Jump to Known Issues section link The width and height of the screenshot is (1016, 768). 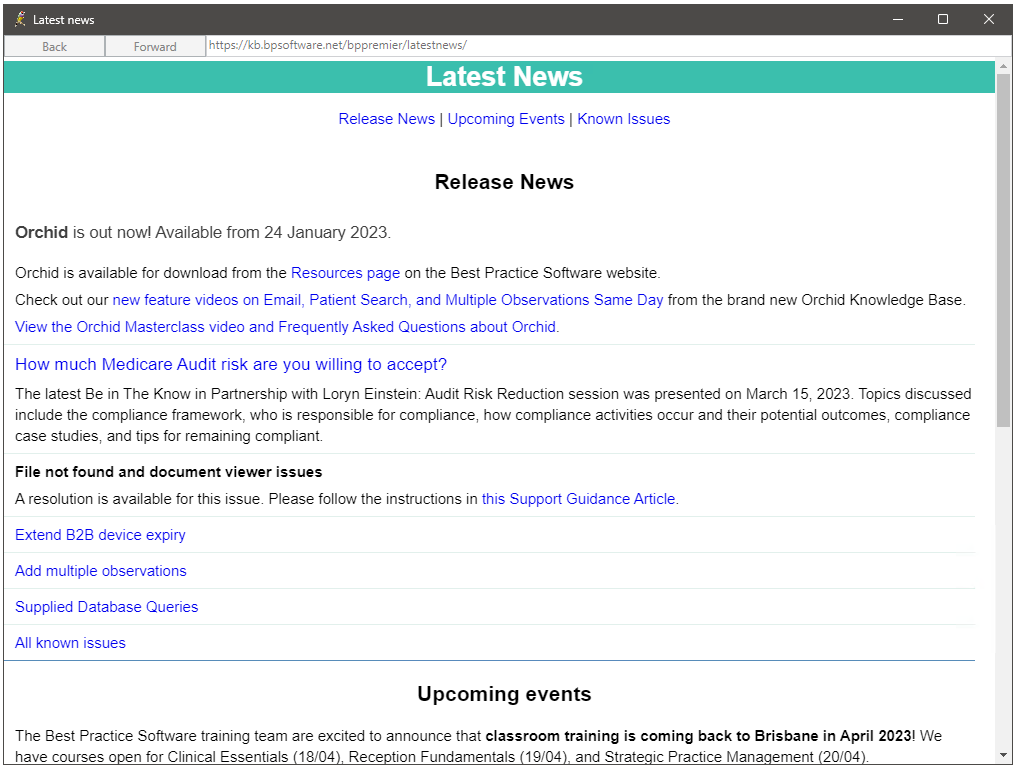623,119
